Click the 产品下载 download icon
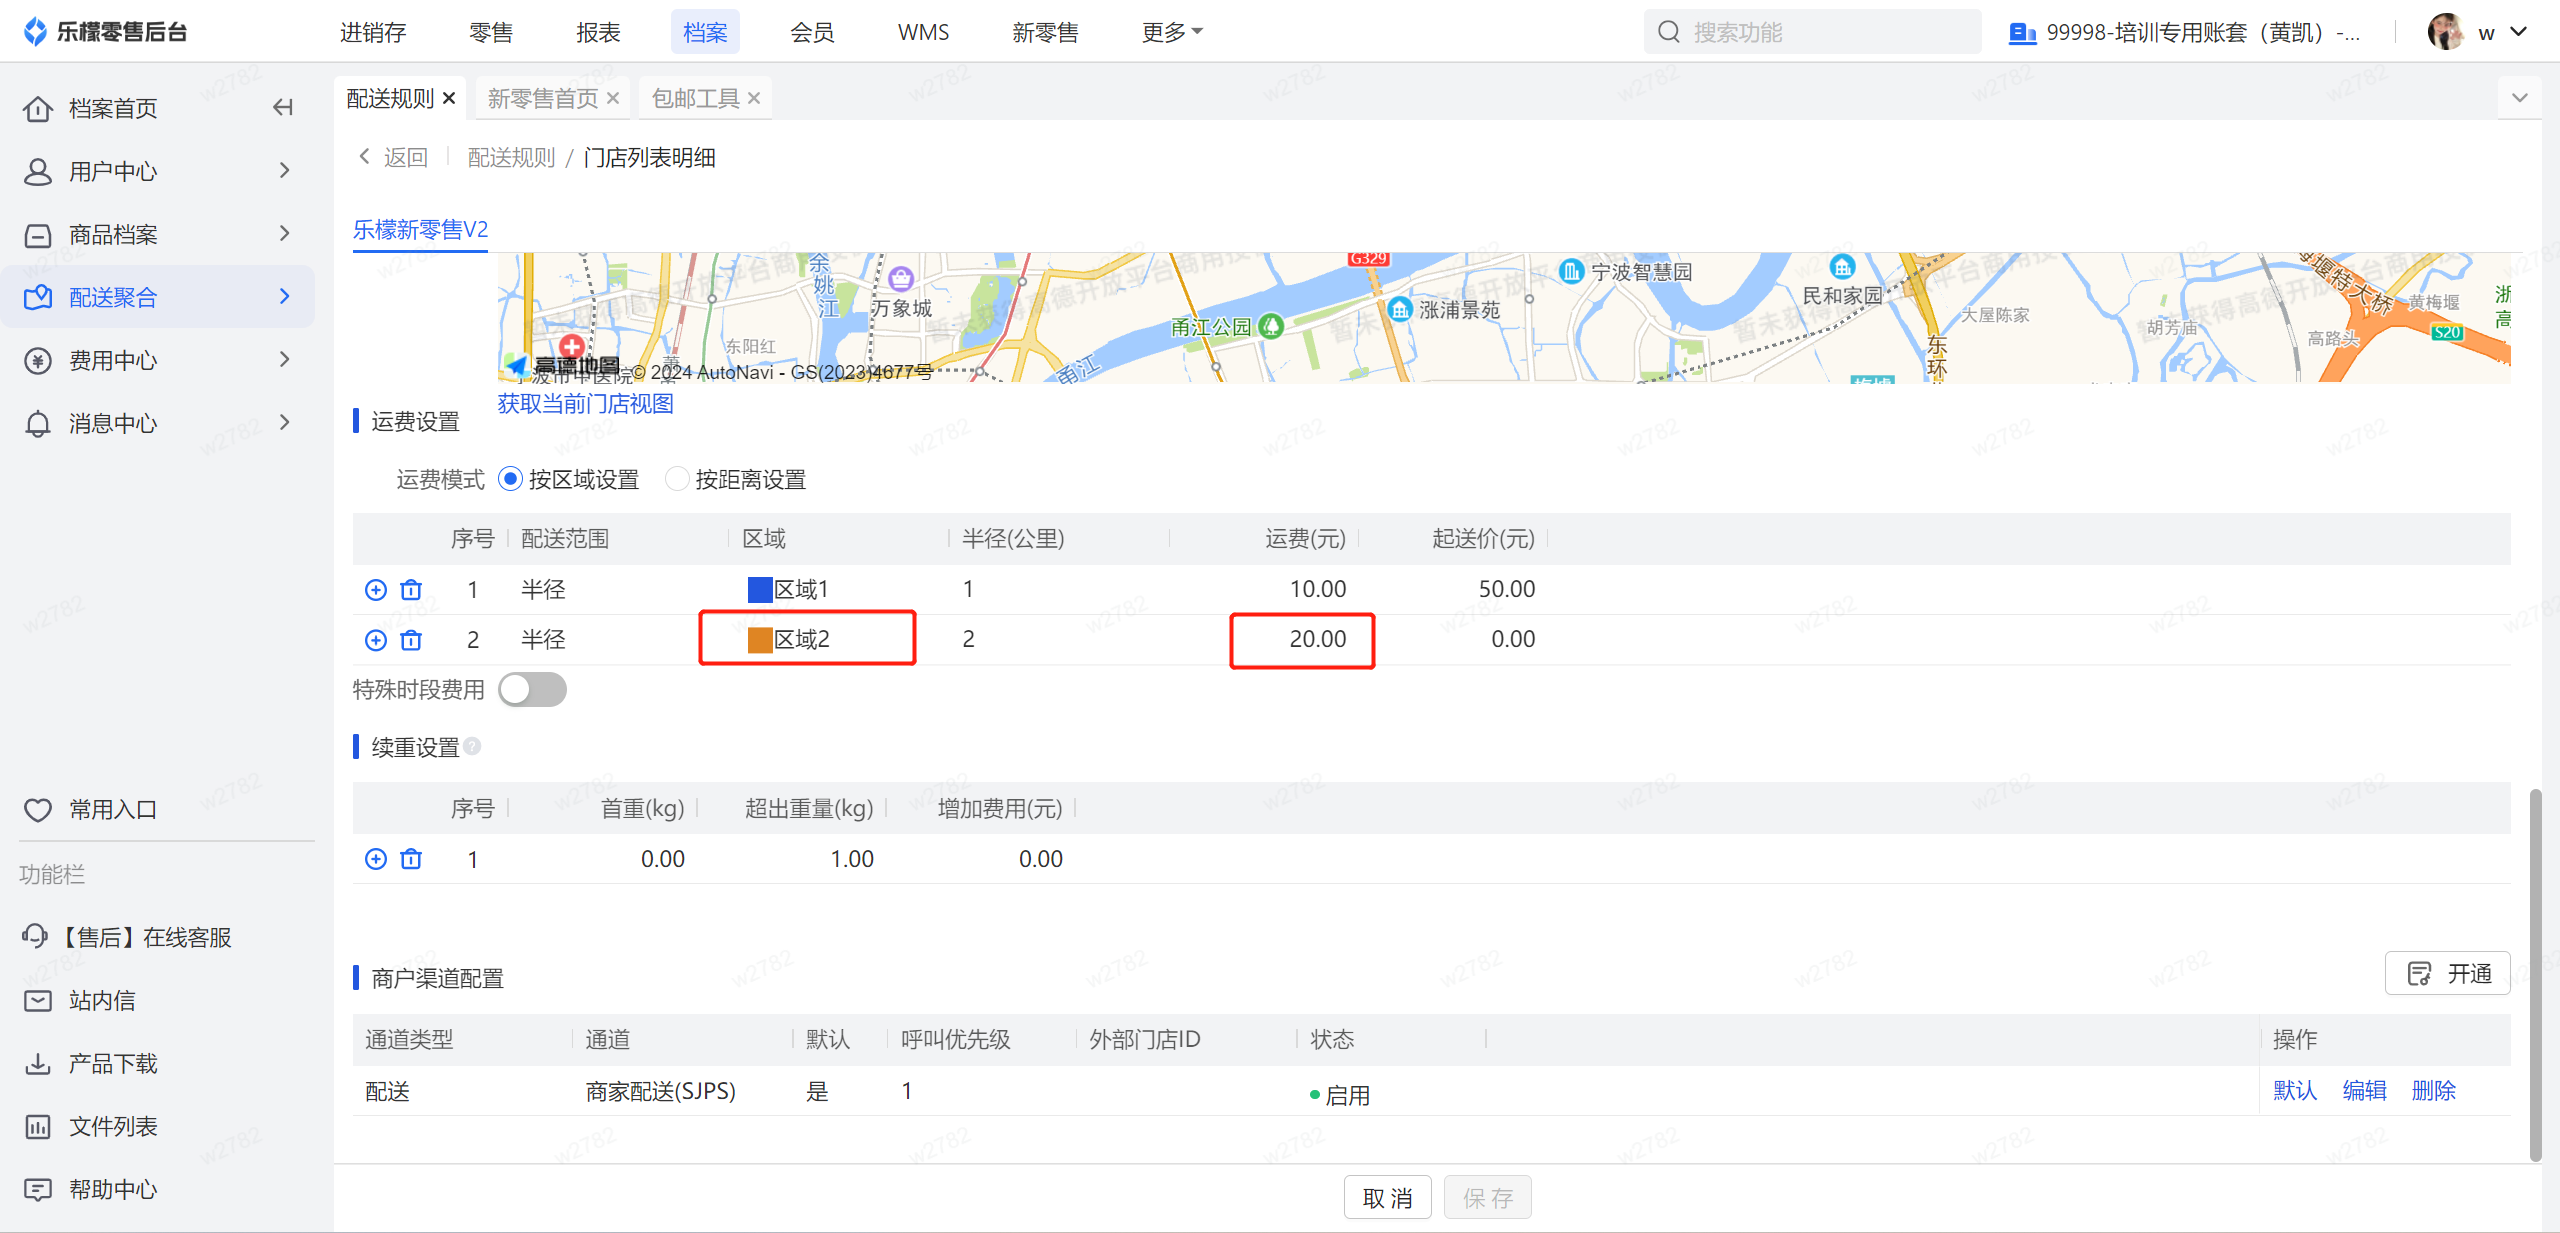This screenshot has width=2560, height=1233. point(38,1063)
